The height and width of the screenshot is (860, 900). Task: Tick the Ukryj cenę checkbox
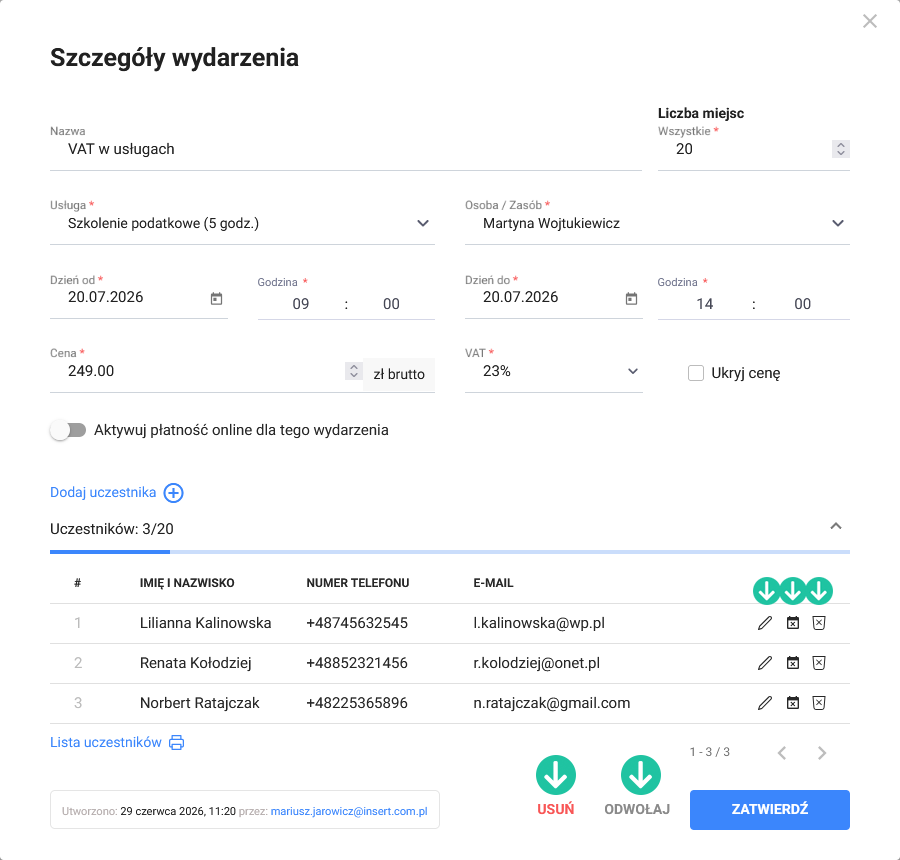[696, 373]
